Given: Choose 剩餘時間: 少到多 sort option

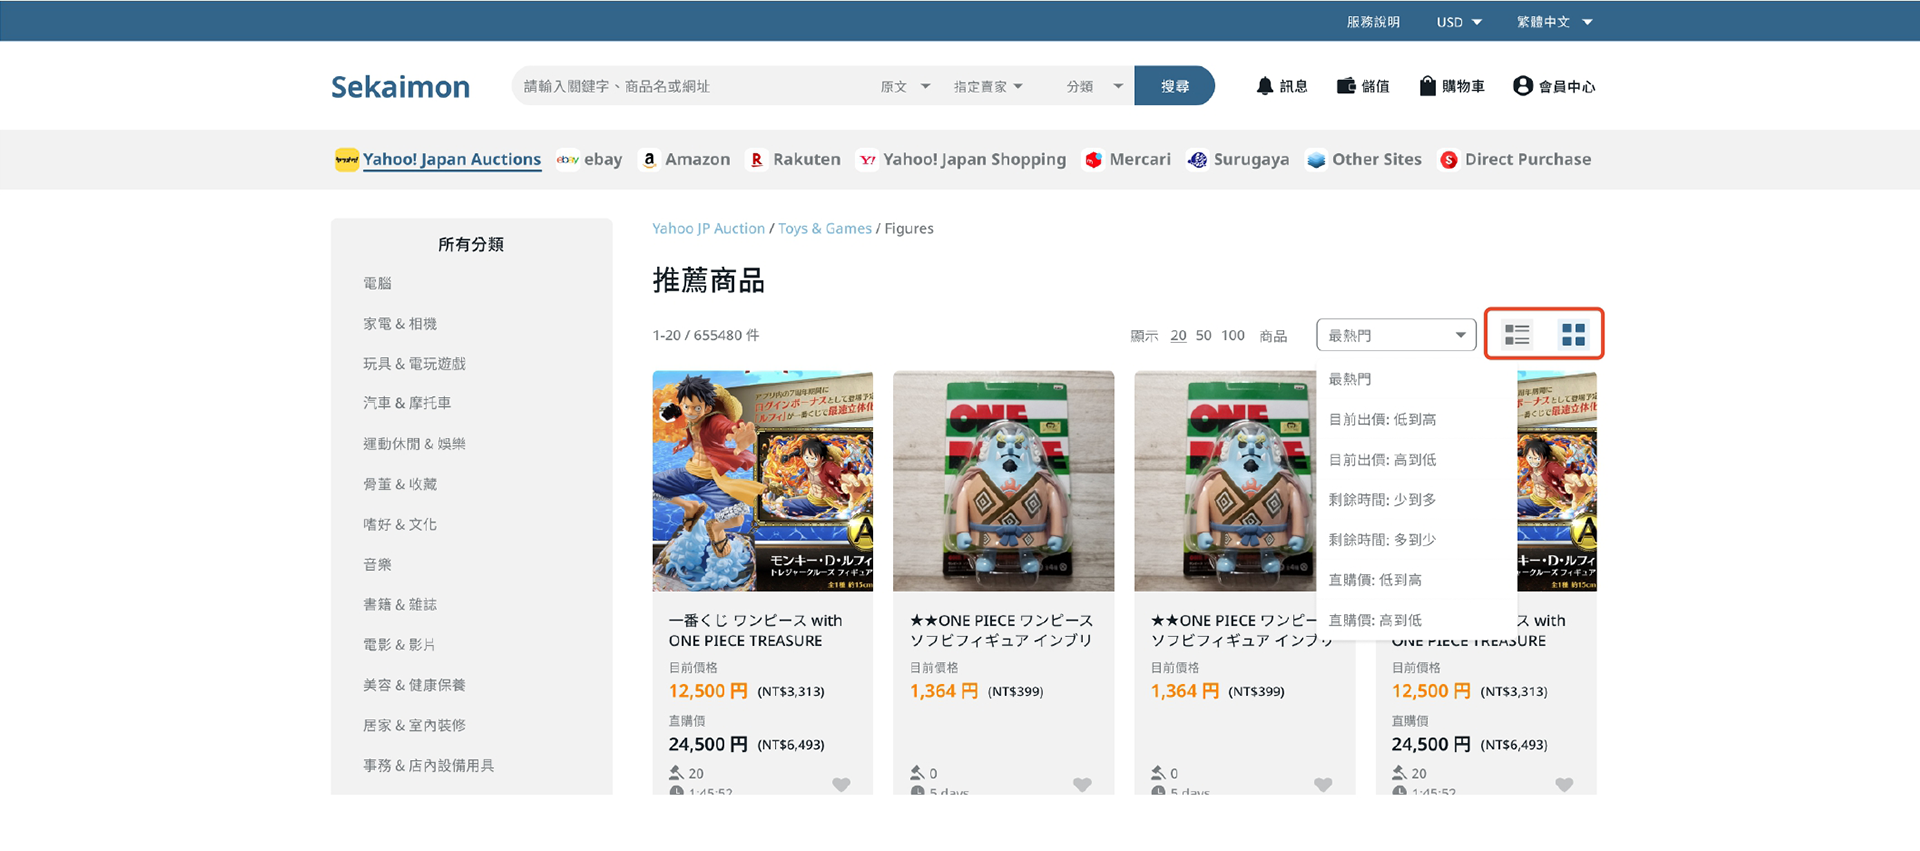Looking at the screenshot, I should [1382, 499].
